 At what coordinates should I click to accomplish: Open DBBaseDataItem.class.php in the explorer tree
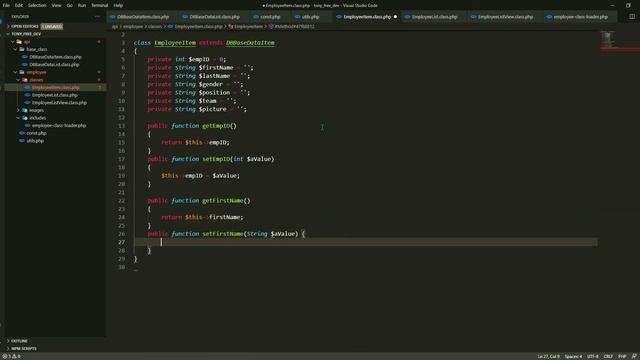pyautogui.click(x=55, y=57)
